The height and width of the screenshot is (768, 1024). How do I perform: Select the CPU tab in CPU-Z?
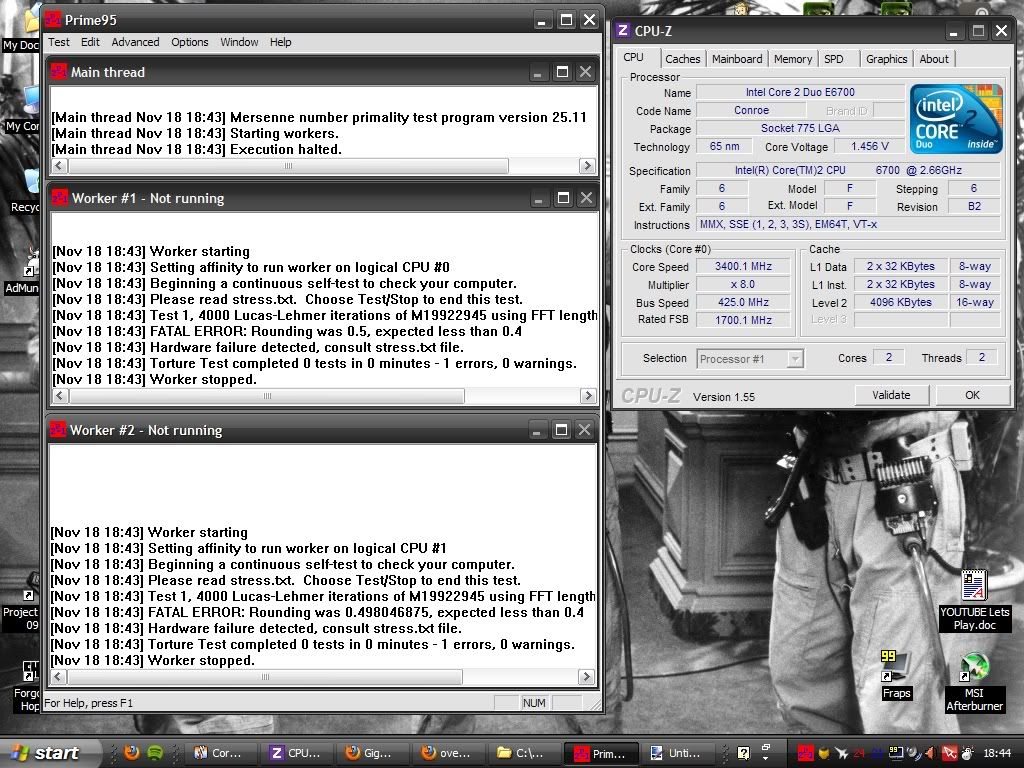click(633, 57)
